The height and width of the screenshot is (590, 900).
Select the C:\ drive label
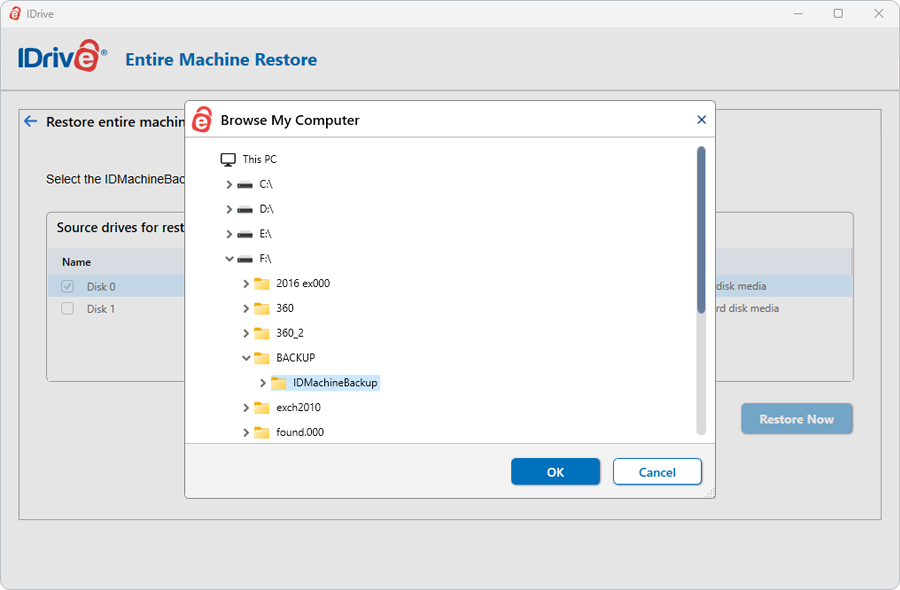(x=266, y=184)
